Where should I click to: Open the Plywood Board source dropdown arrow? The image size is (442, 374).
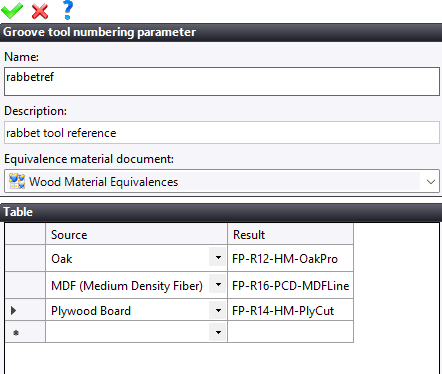click(218, 310)
